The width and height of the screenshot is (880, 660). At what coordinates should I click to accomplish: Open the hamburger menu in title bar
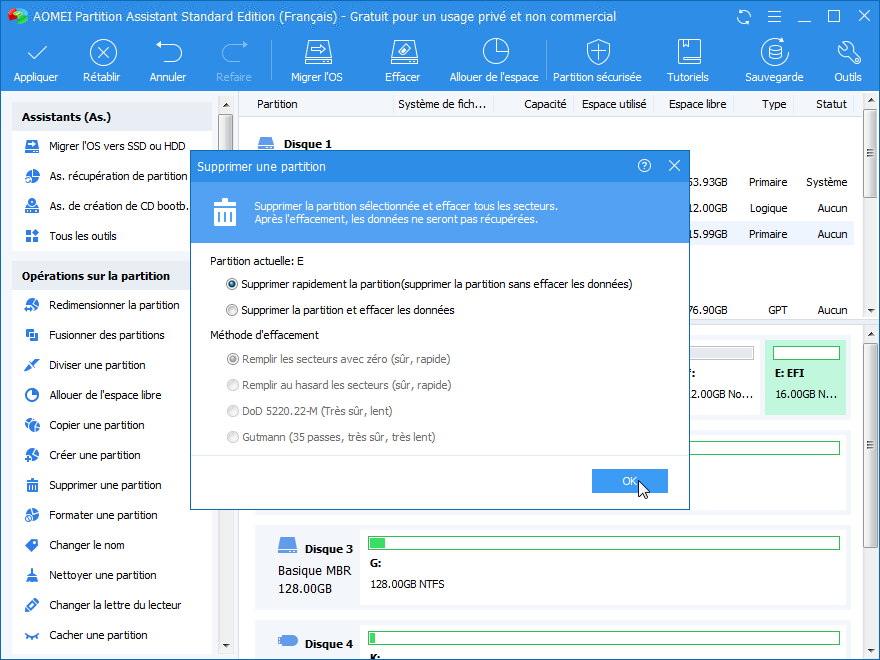click(x=774, y=17)
